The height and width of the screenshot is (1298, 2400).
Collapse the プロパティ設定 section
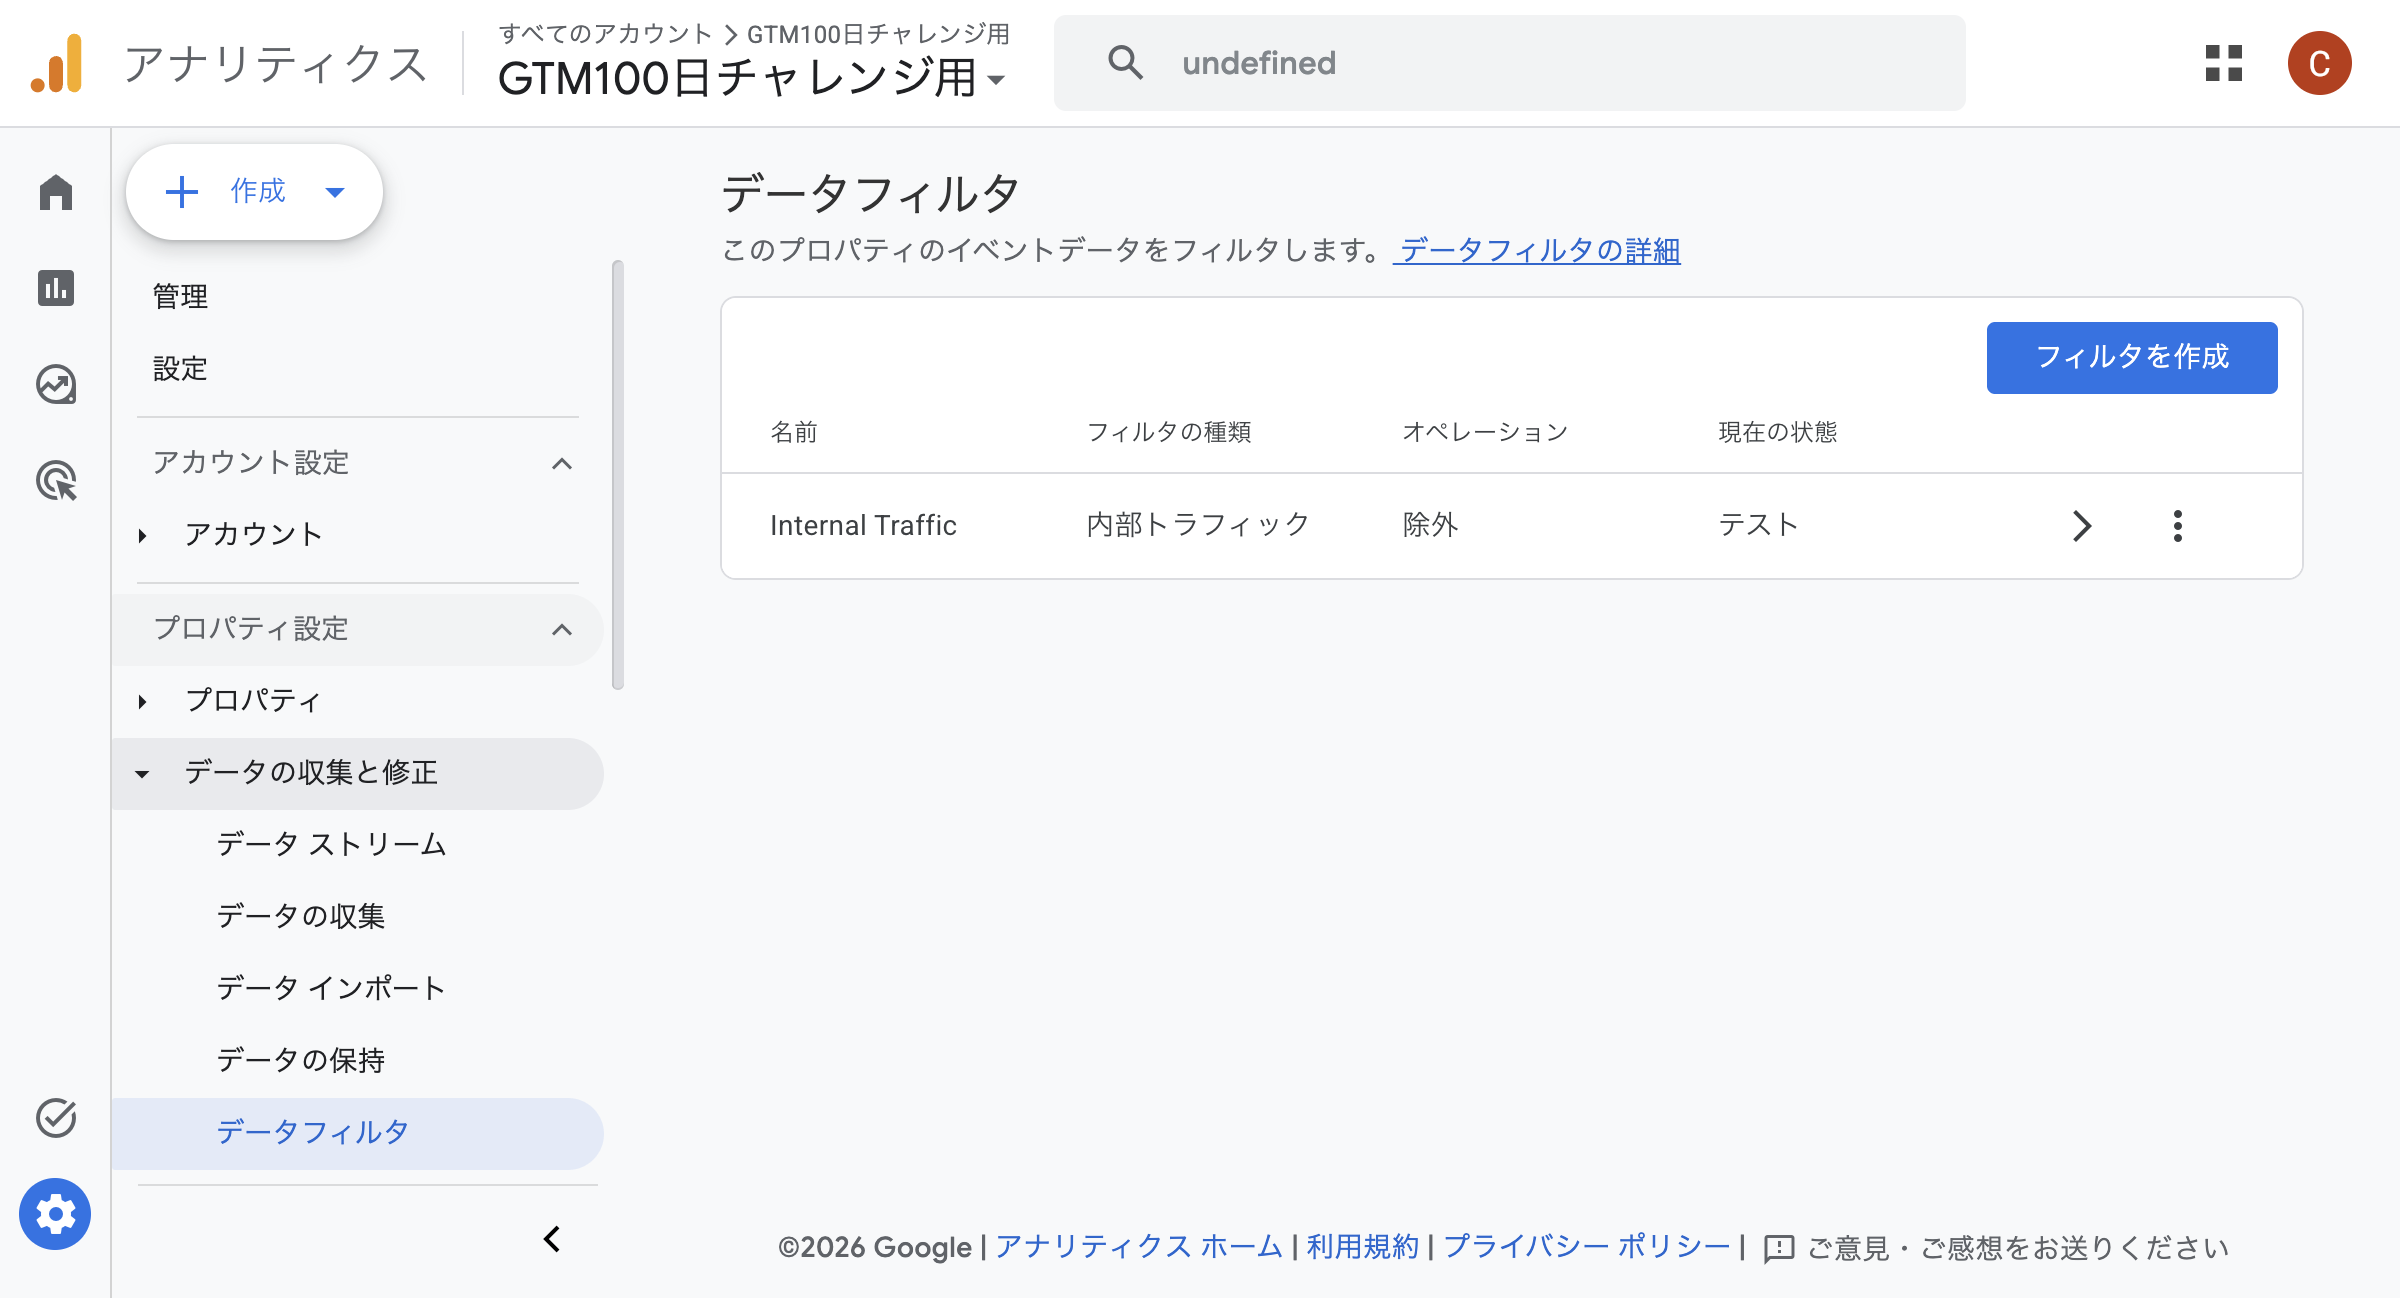click(562, 629)
